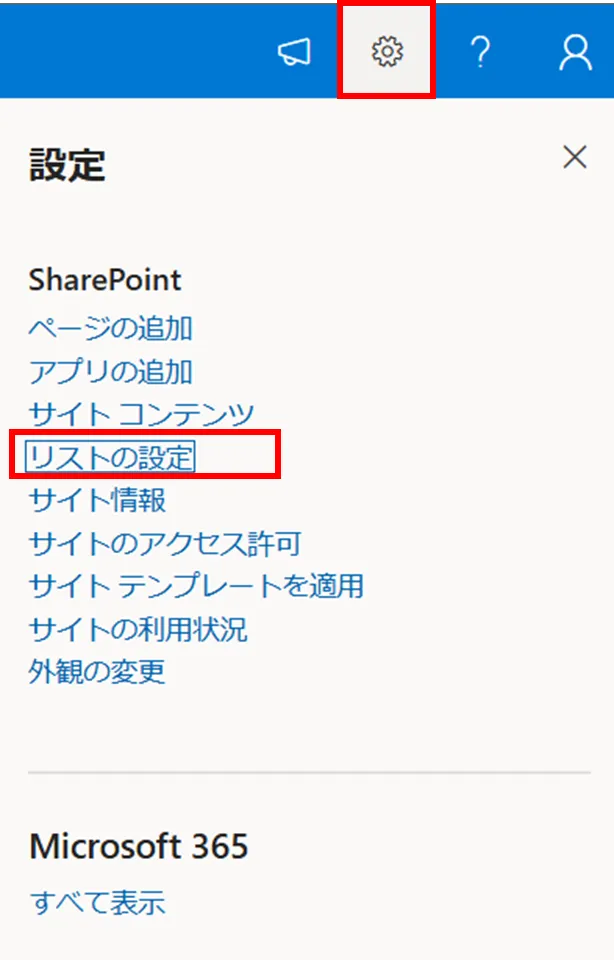Click the megaphone feedback icon
The image size is (614, 960).
click(295, 53)
